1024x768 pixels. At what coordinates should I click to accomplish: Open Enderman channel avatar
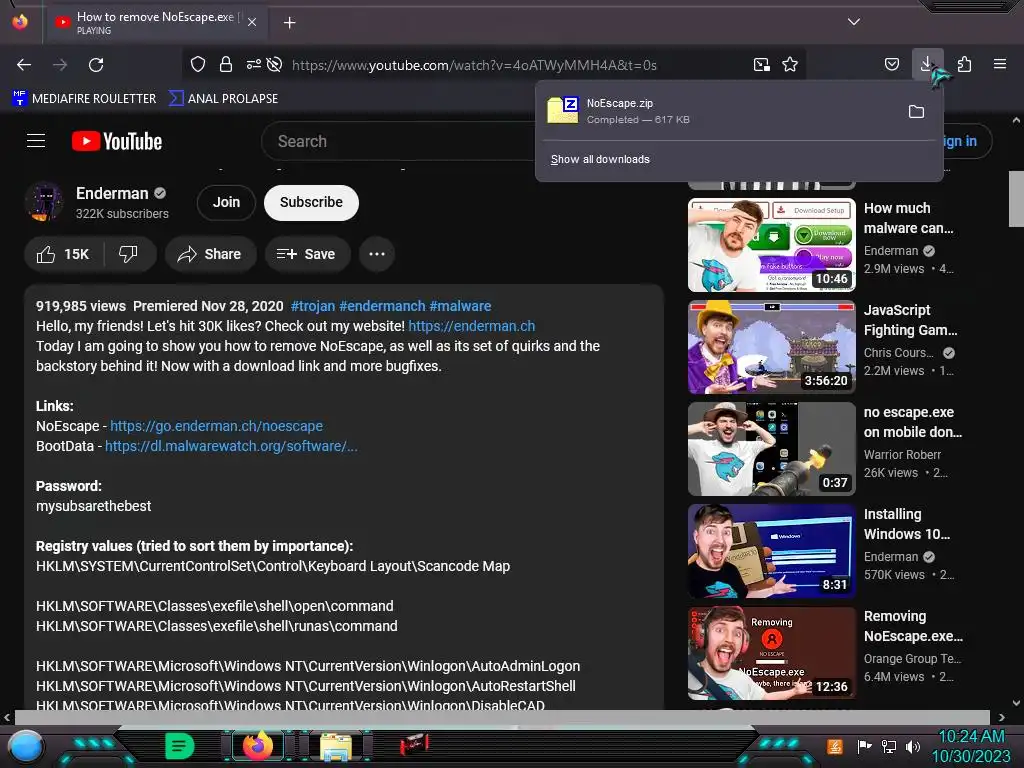pyautogui.click(x=44, y=202)
